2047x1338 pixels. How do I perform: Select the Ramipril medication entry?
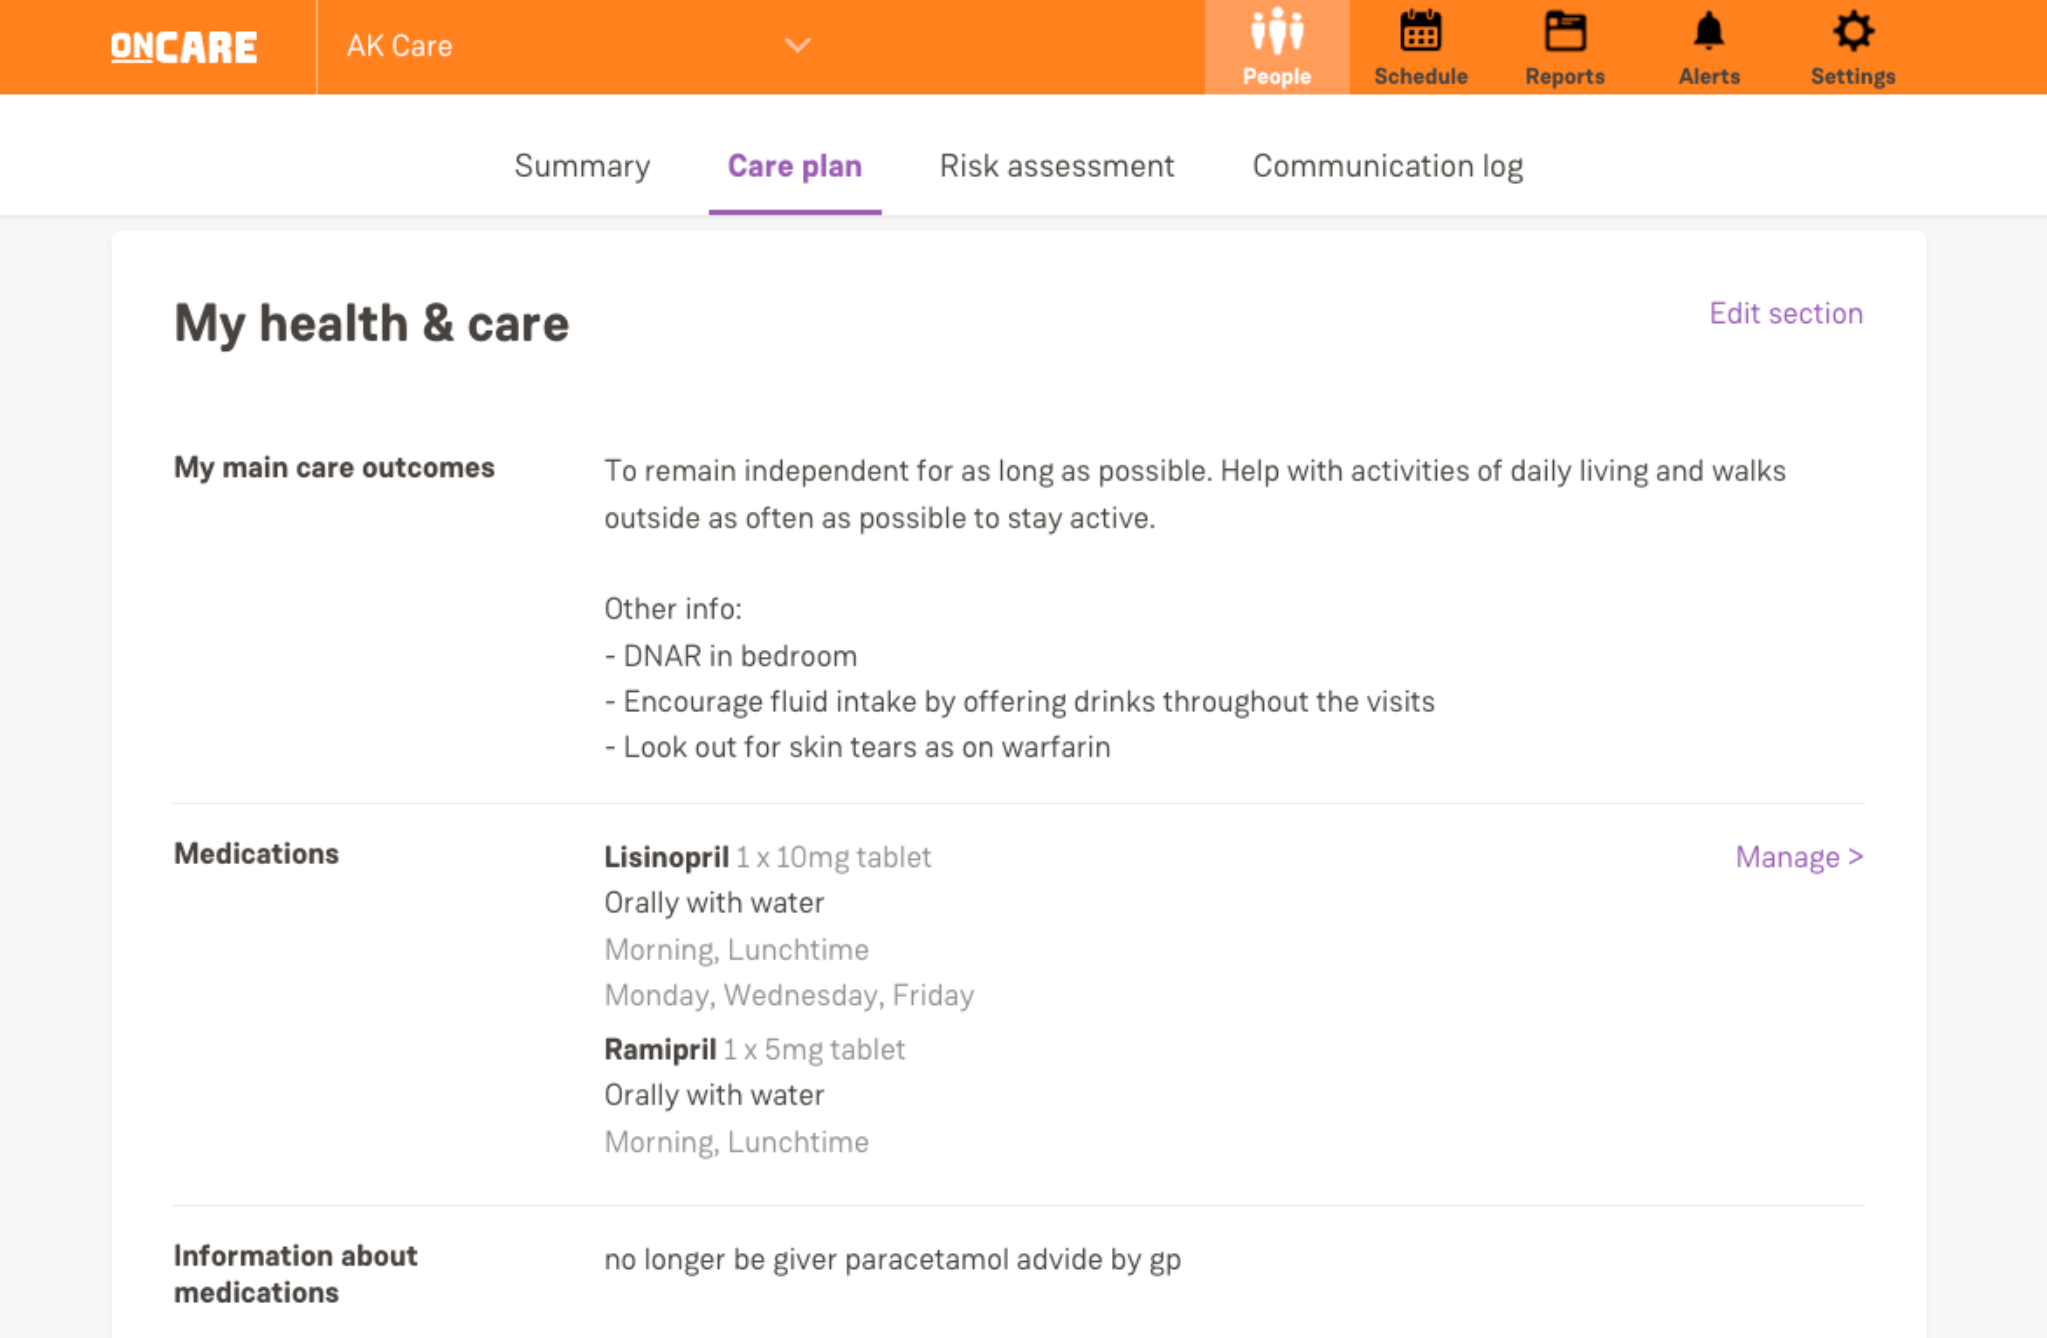click(x=660, y=1049)
